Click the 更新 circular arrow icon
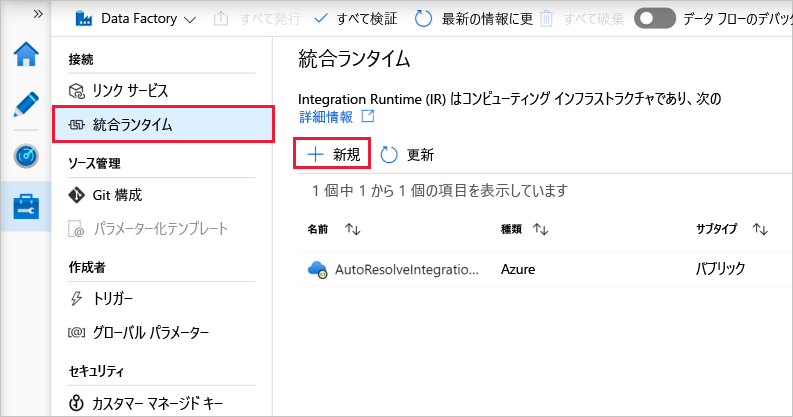This screenshot has width=793, height=417. coord(389,155)
